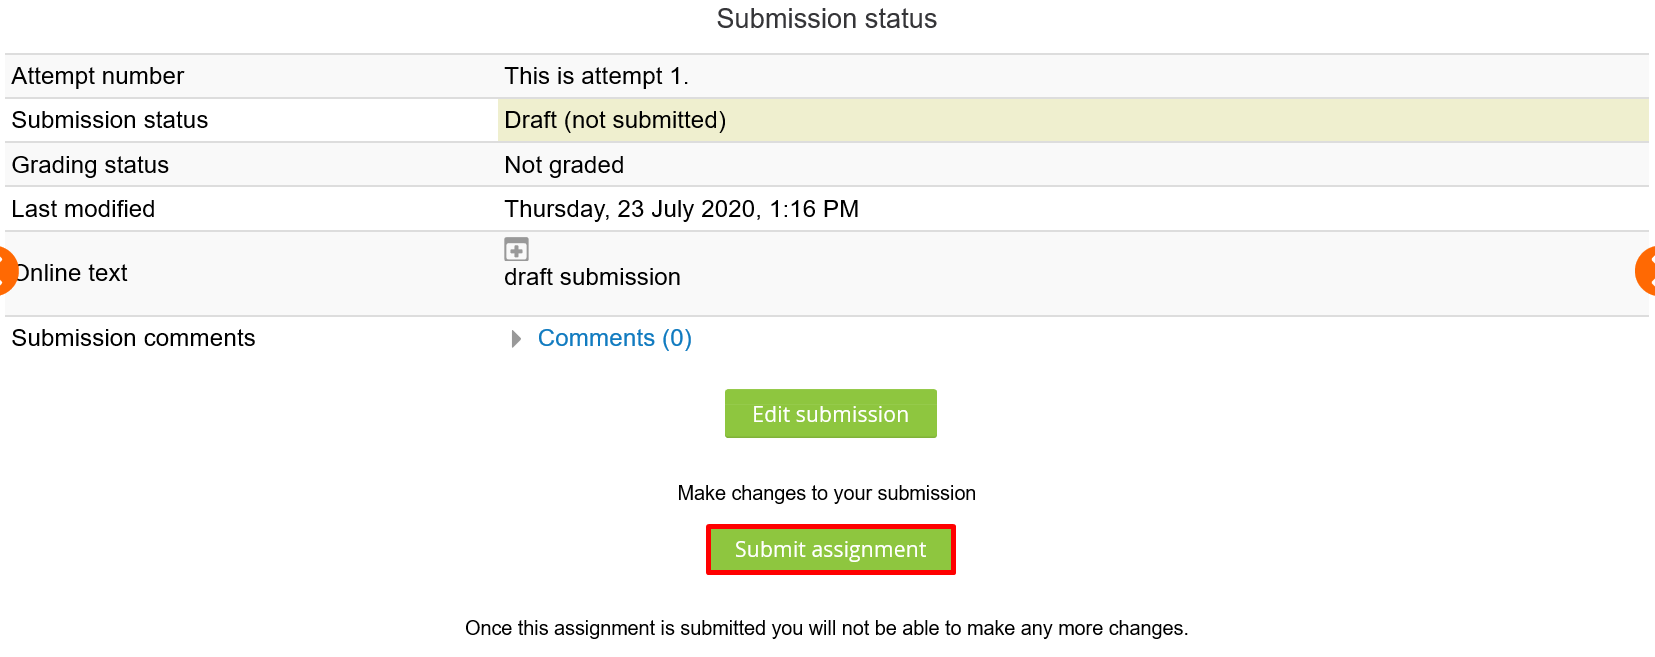
Task: Open the Comments (0) link
Action: point(614,338)
